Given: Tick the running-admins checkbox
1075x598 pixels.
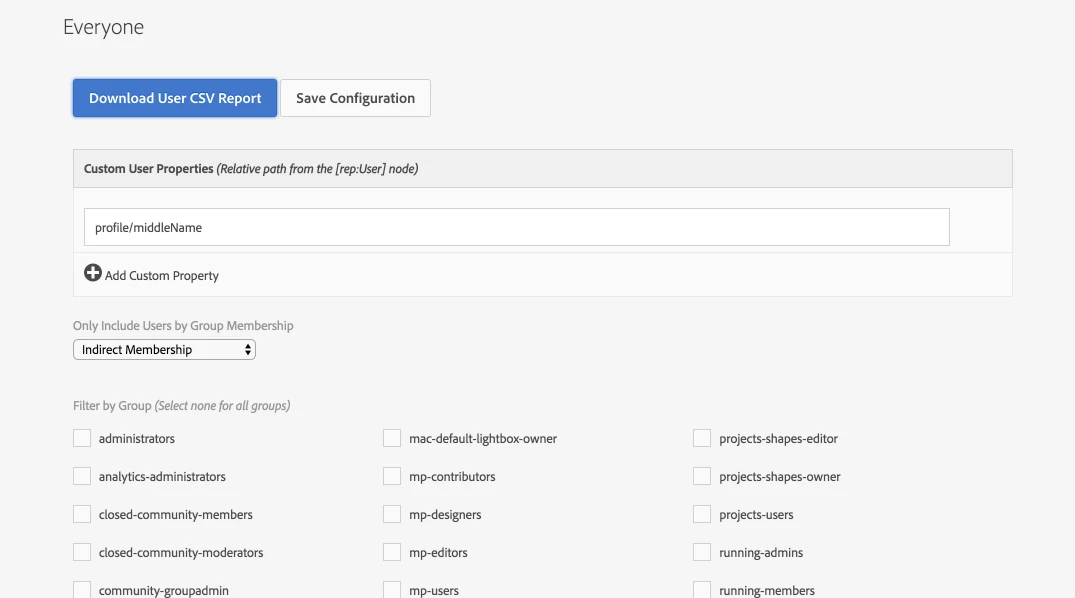Looking at the screenshot, I should coord(702,552).
